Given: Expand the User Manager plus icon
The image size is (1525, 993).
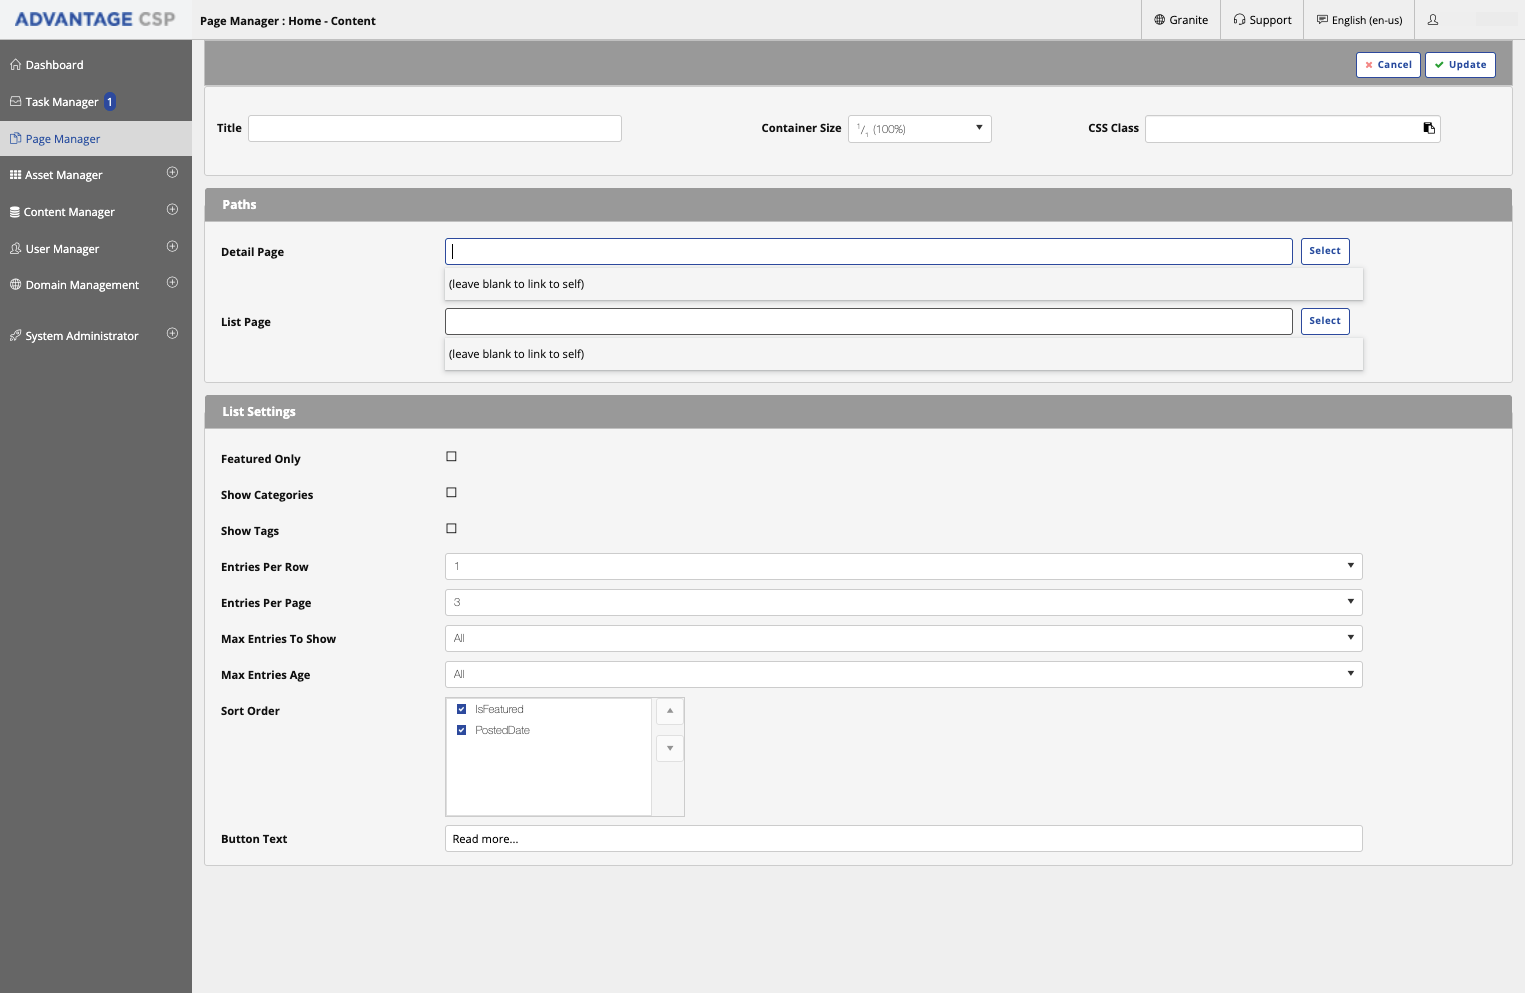Looking at the screenshot, I should (172, 247).
